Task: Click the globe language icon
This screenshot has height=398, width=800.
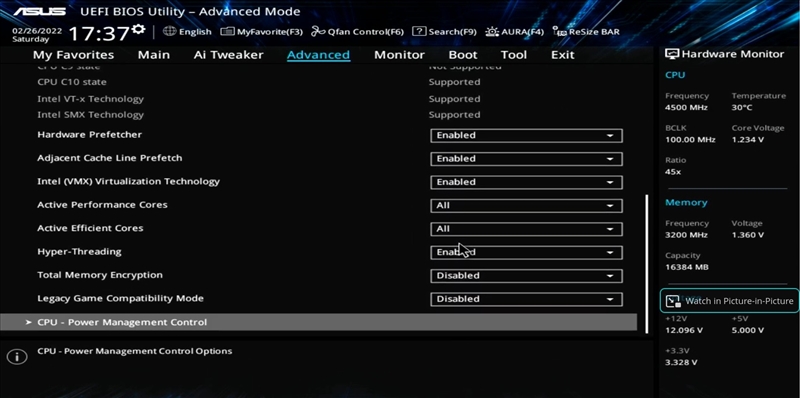Action: point(169,31)
